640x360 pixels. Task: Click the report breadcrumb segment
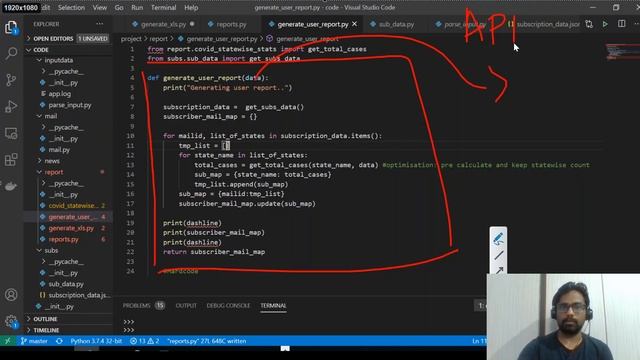pos(158,39)
